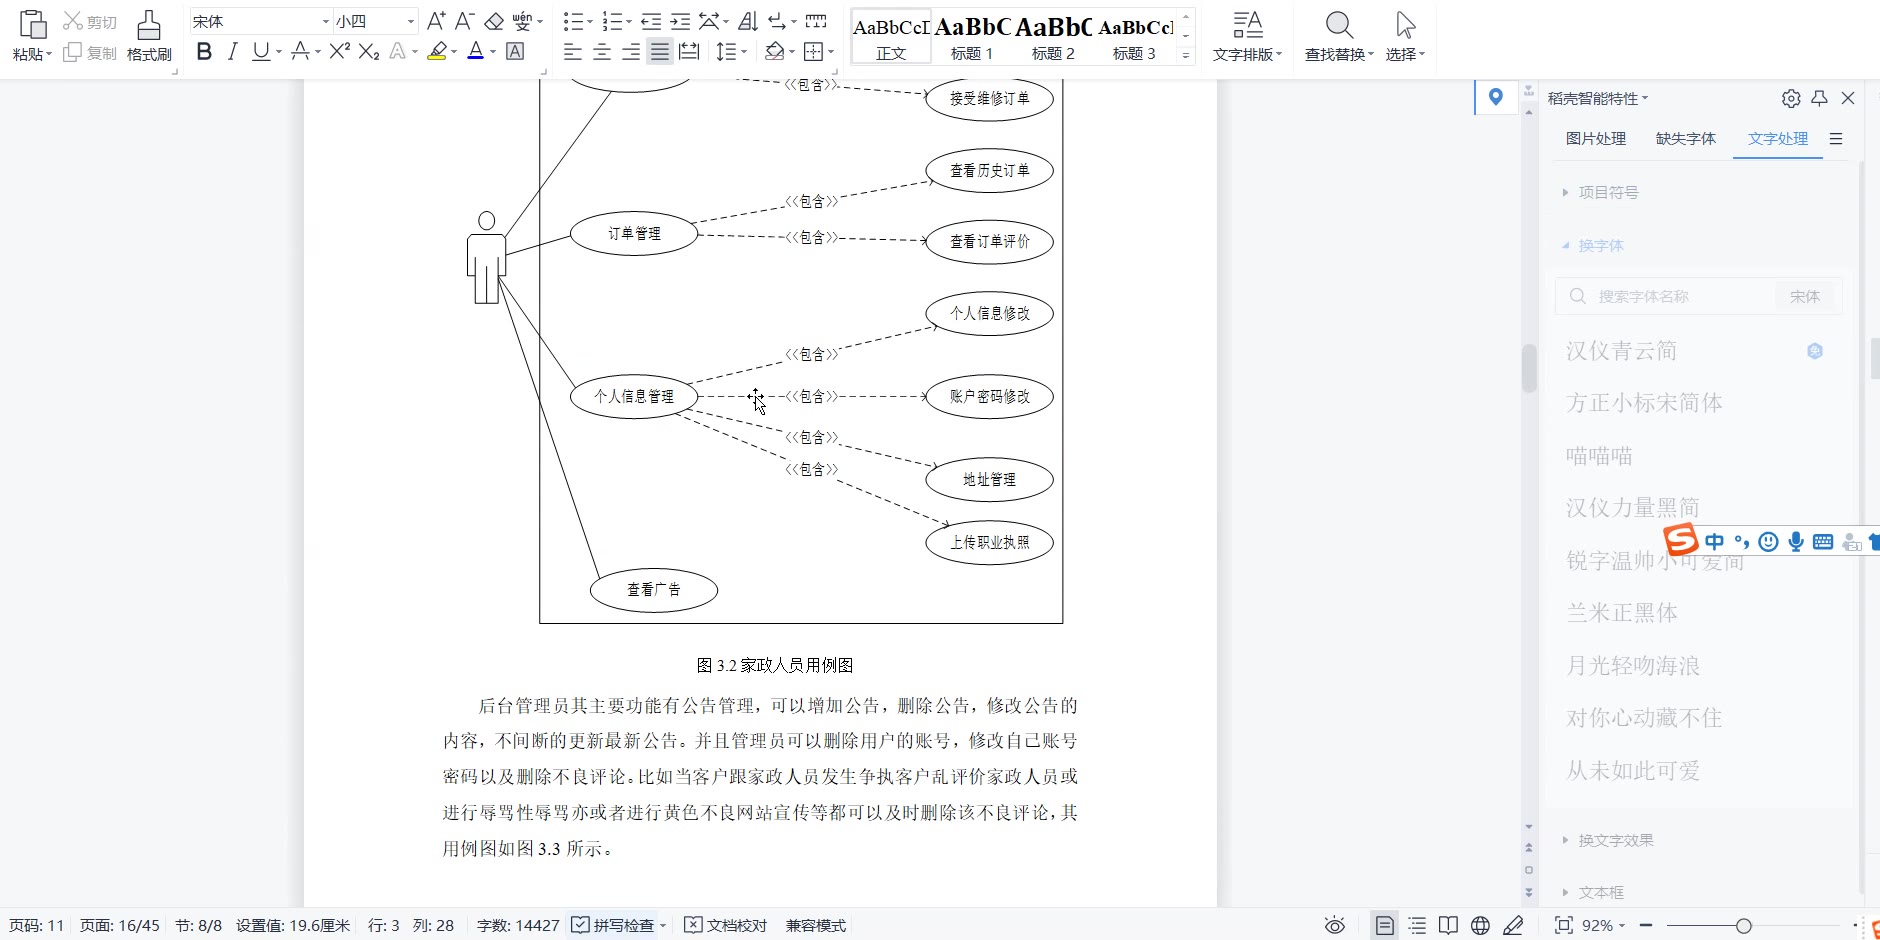Open the font name dropdown
Viewport: 1880px width, 940px height.
click(x=326, y=21)
